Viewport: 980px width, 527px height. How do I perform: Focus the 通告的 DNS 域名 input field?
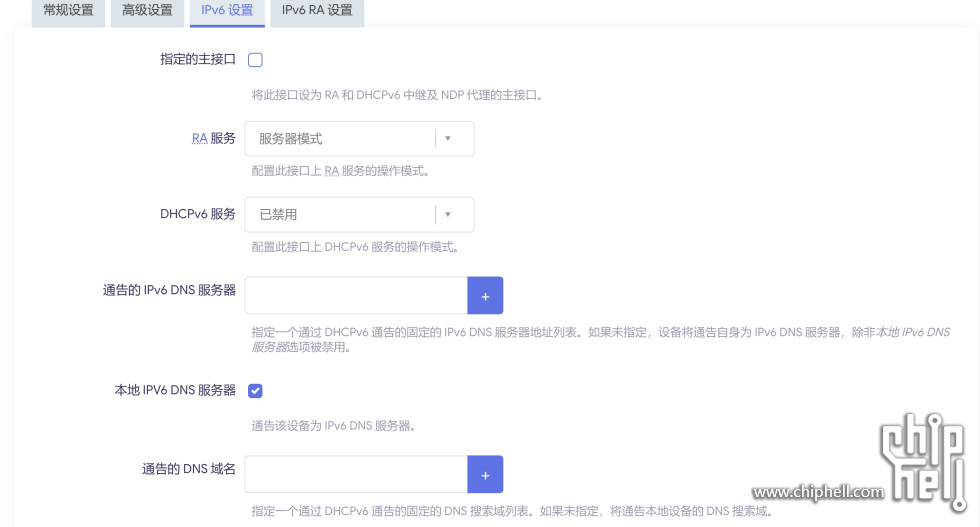(x=356, y=474)
